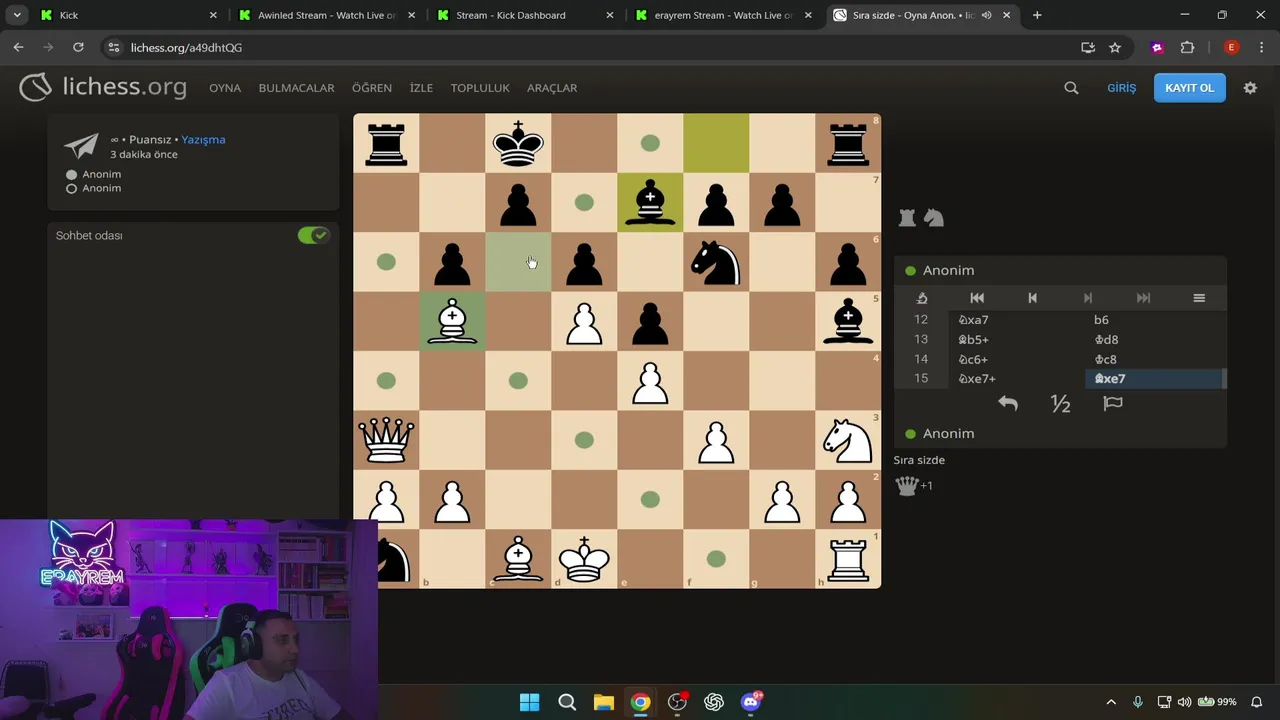1280x720 pixels.
Task: View site information icon in address bar
Action: click(114, 47)
